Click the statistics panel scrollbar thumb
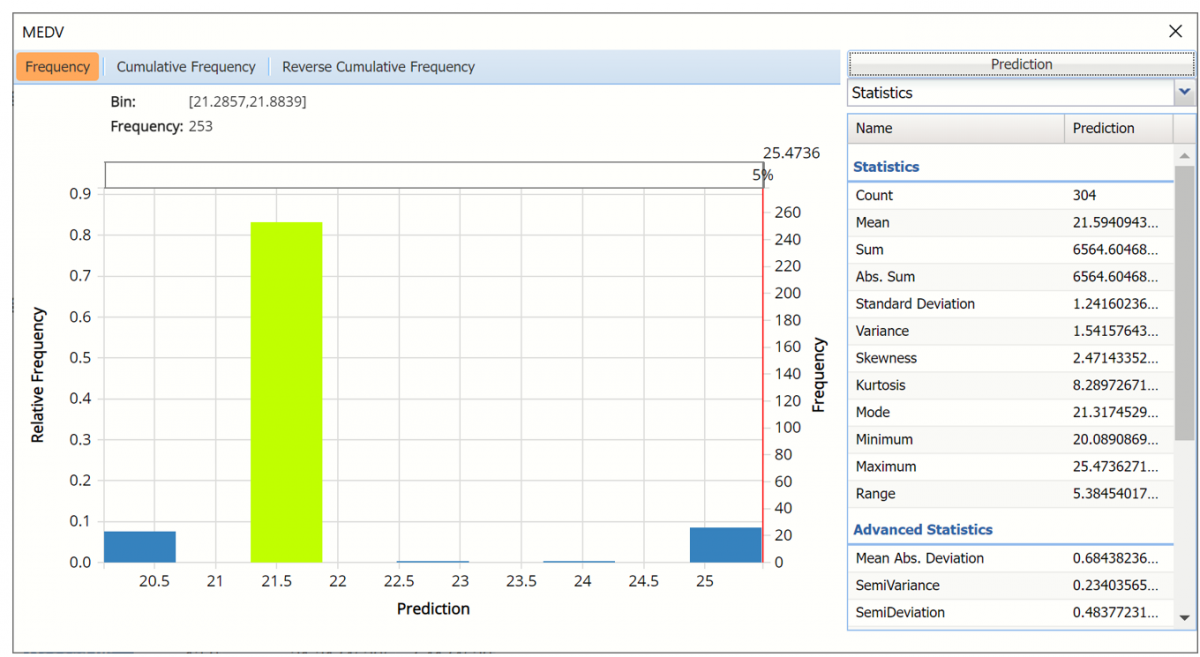 (x=1184, y=300)
